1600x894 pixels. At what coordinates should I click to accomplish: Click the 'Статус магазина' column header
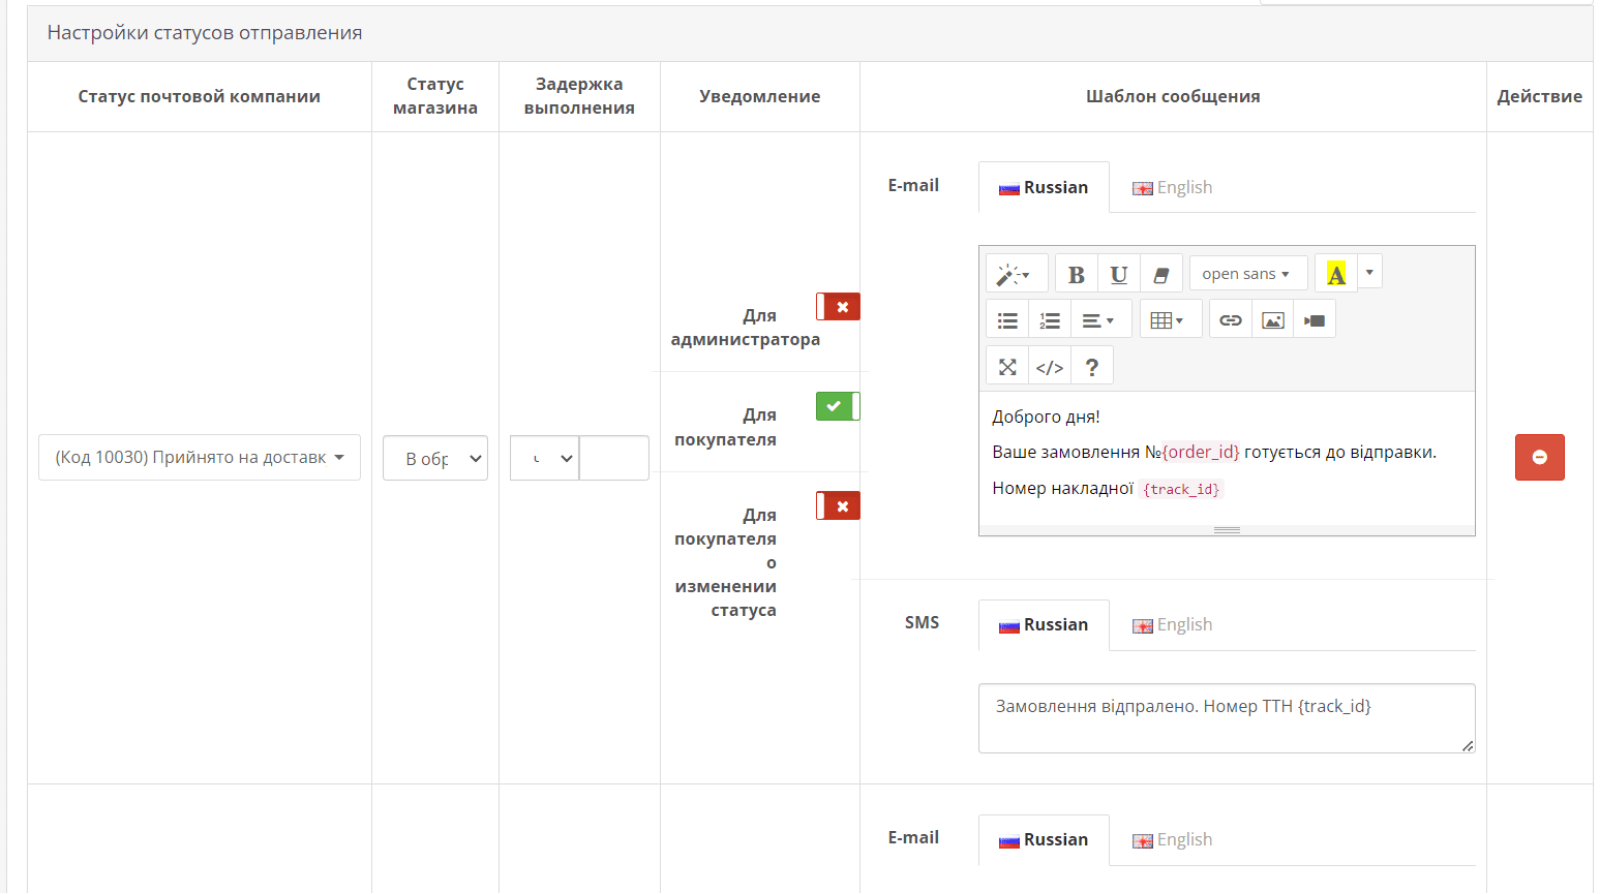coord(435,96)
